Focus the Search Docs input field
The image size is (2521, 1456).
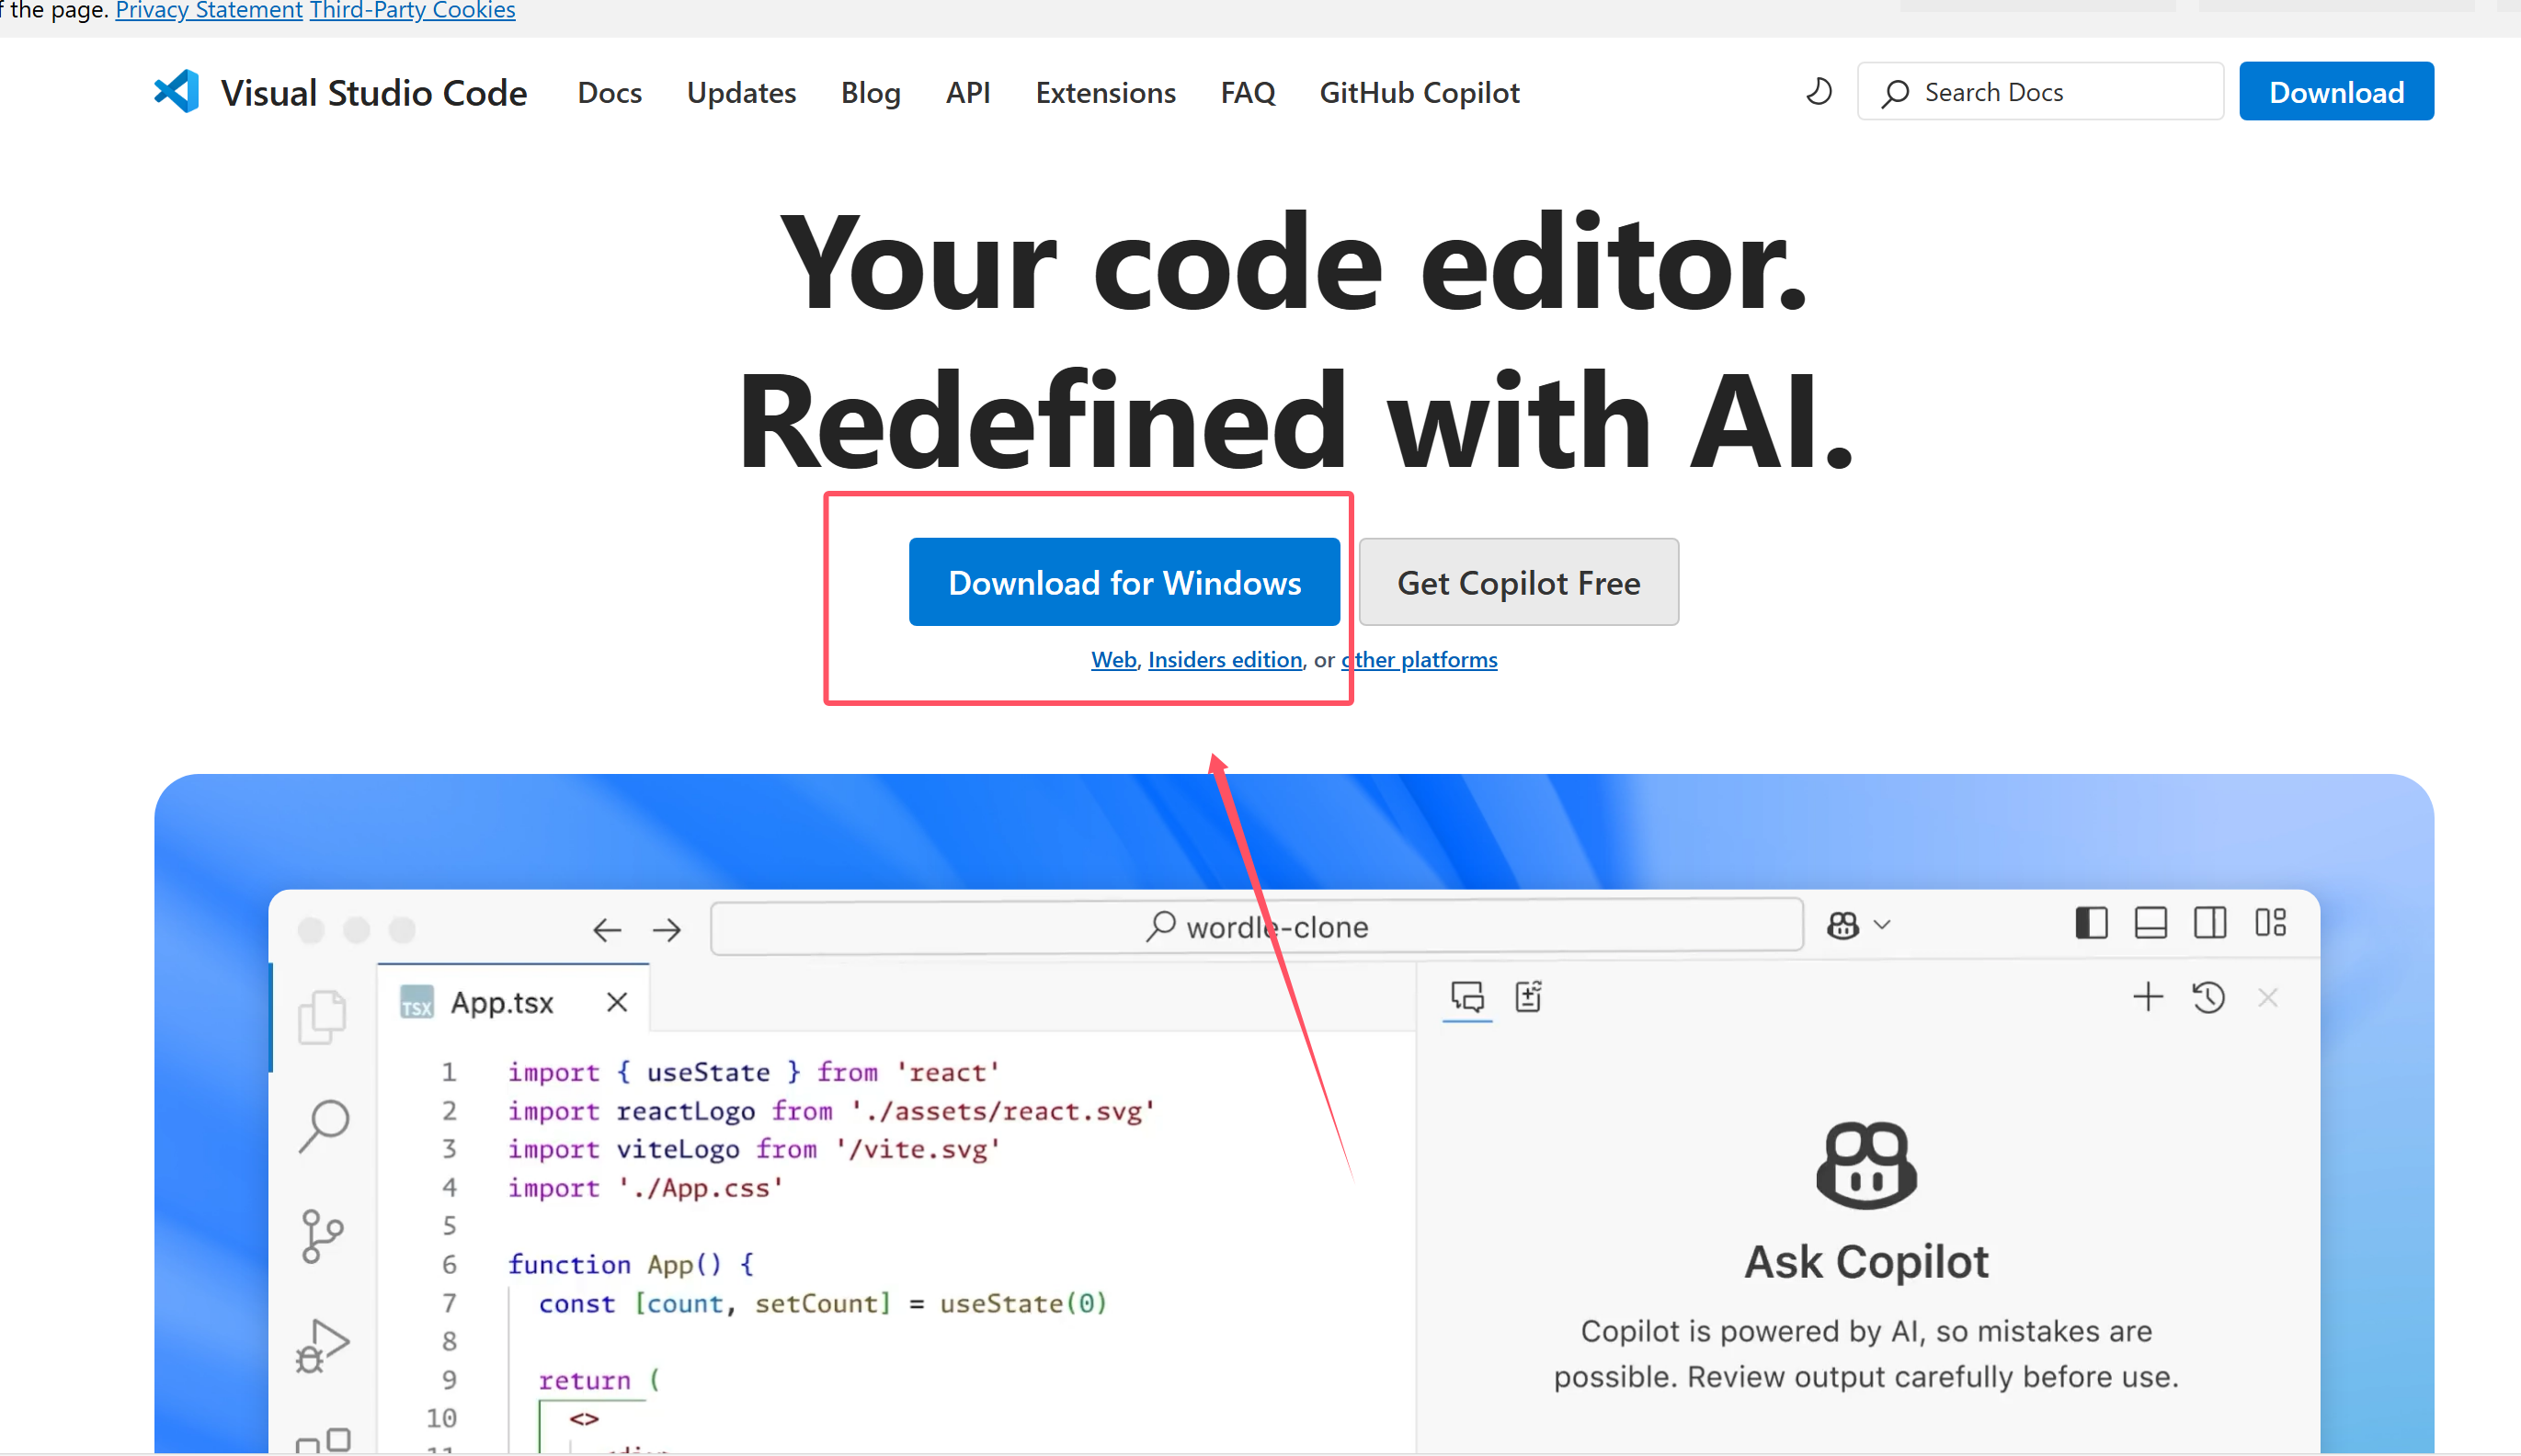point(2040,92)
